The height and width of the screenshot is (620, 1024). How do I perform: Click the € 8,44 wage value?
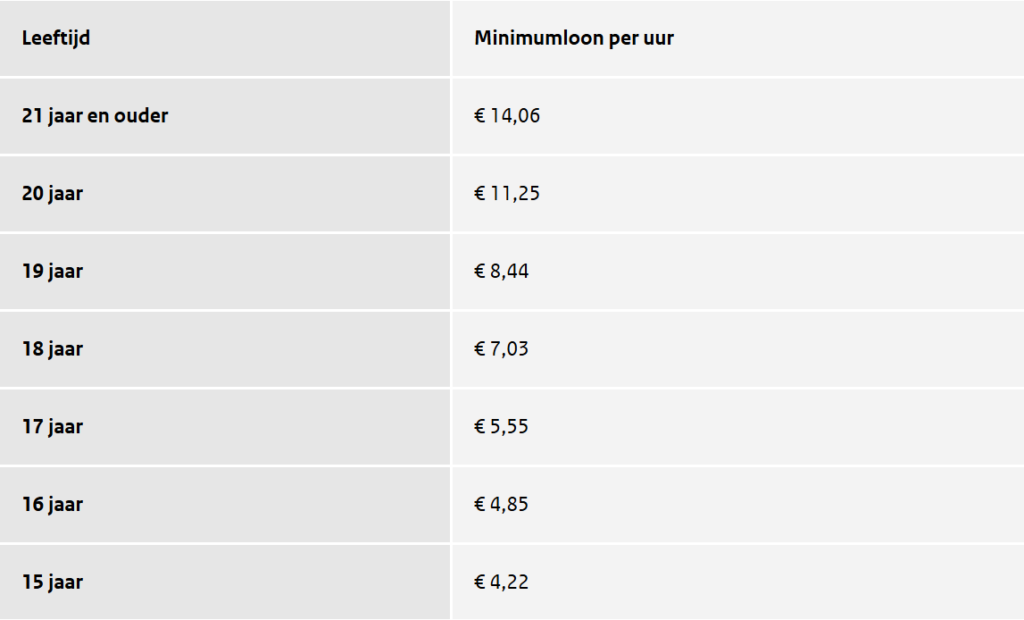[502, 272]
